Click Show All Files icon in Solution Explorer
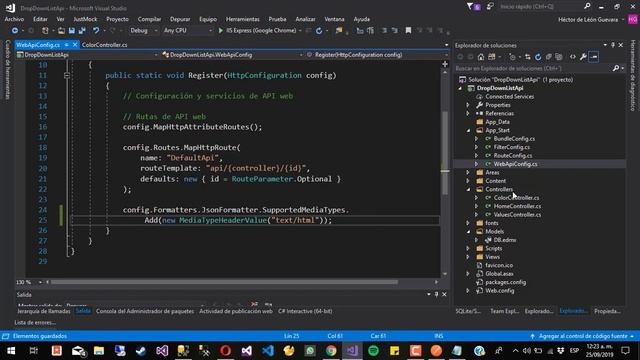 pos(559,57)
